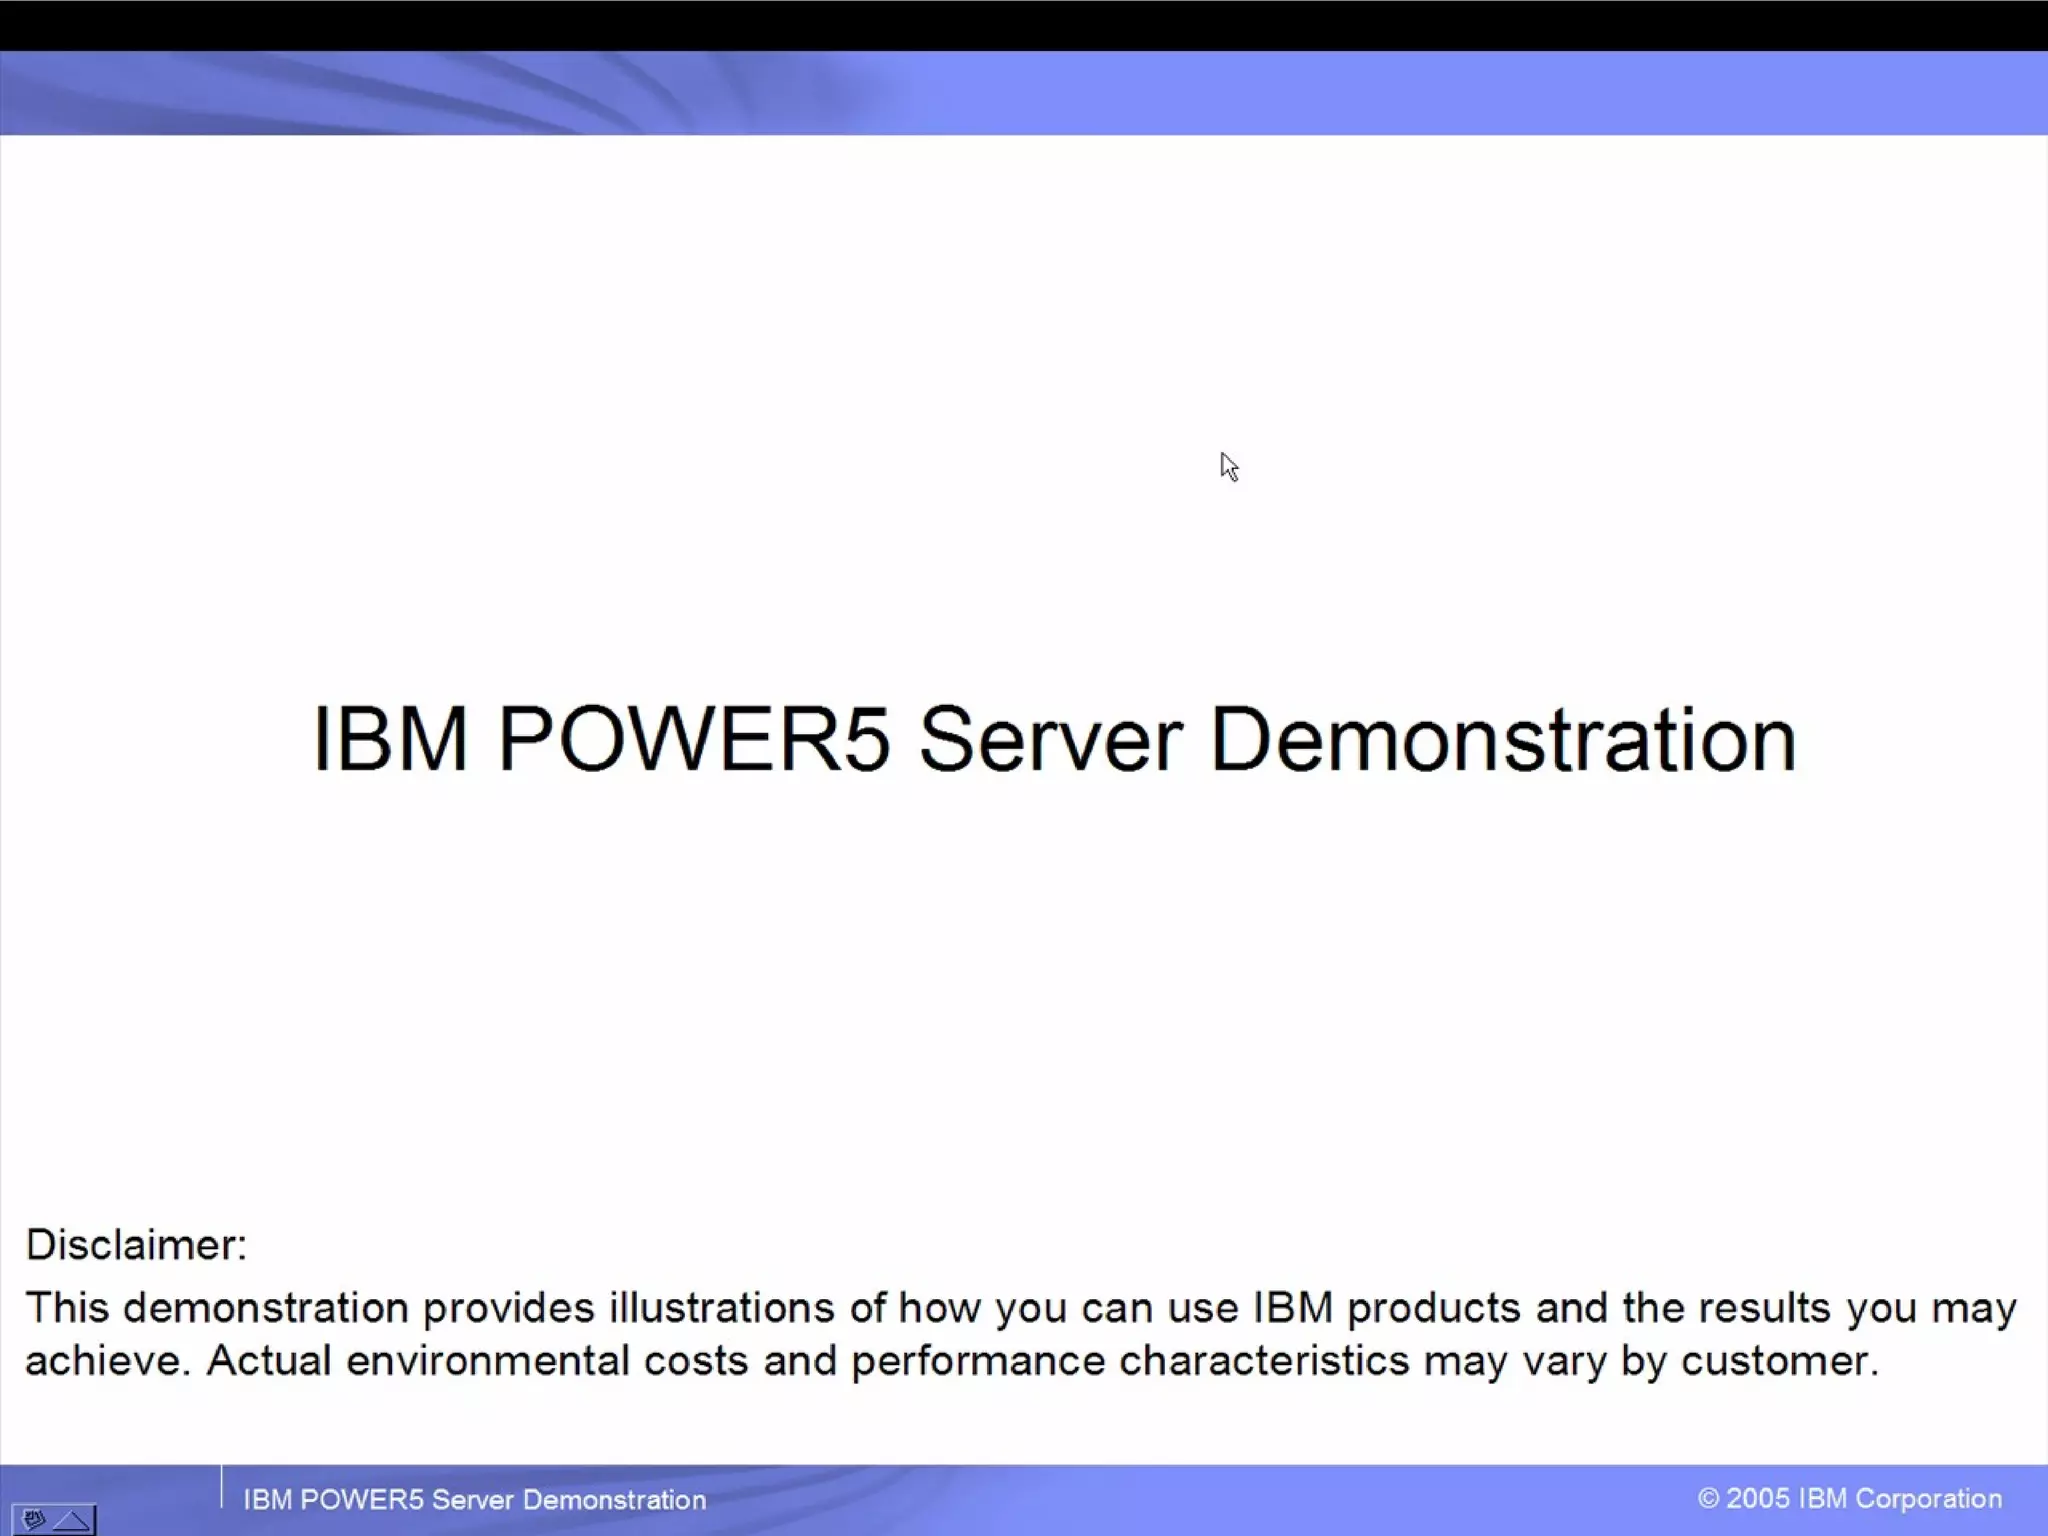Image resolution: width=2048 pixels, height=1536 pixels.
Task: Click the vertical divider line in the footer
Action: tap(221, 1487)
